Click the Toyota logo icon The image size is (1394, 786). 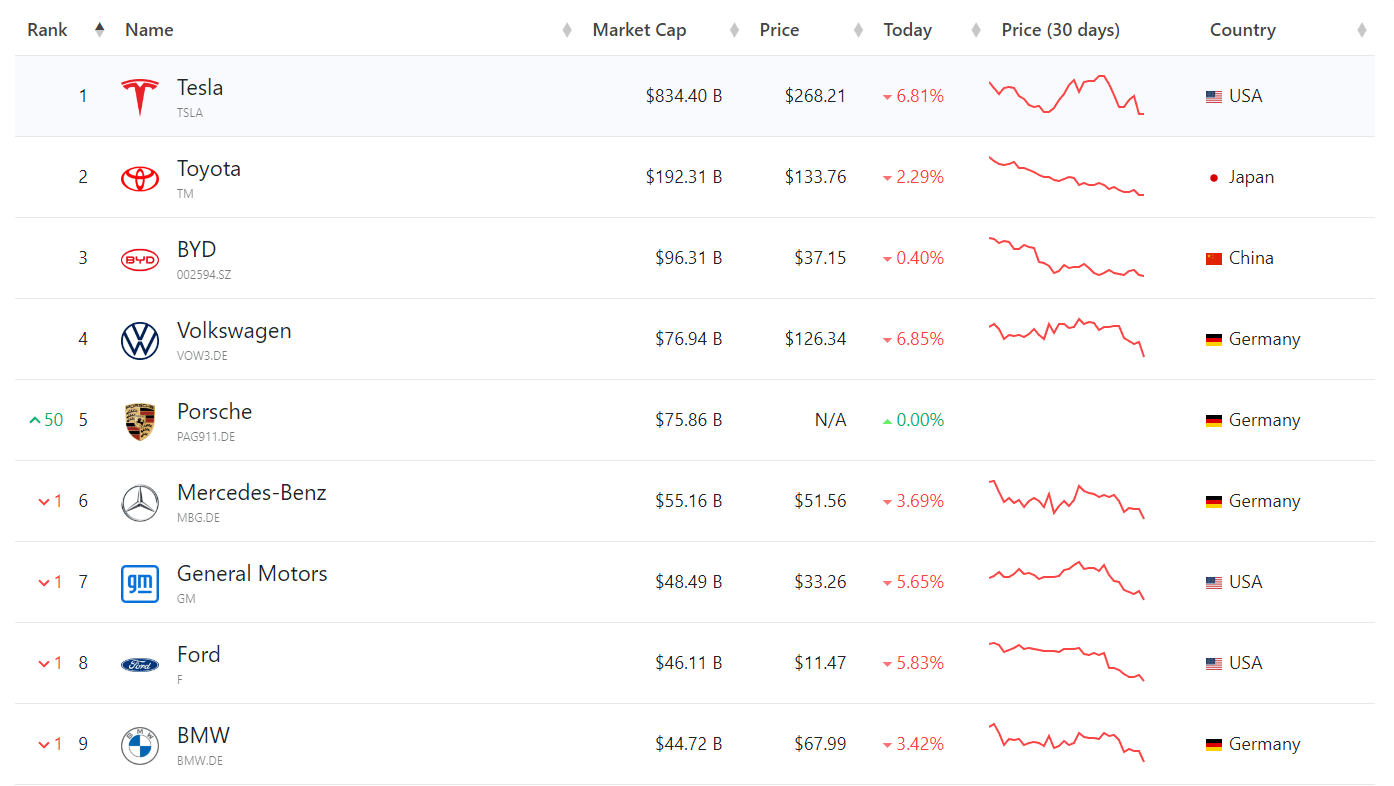pos(140,178)
